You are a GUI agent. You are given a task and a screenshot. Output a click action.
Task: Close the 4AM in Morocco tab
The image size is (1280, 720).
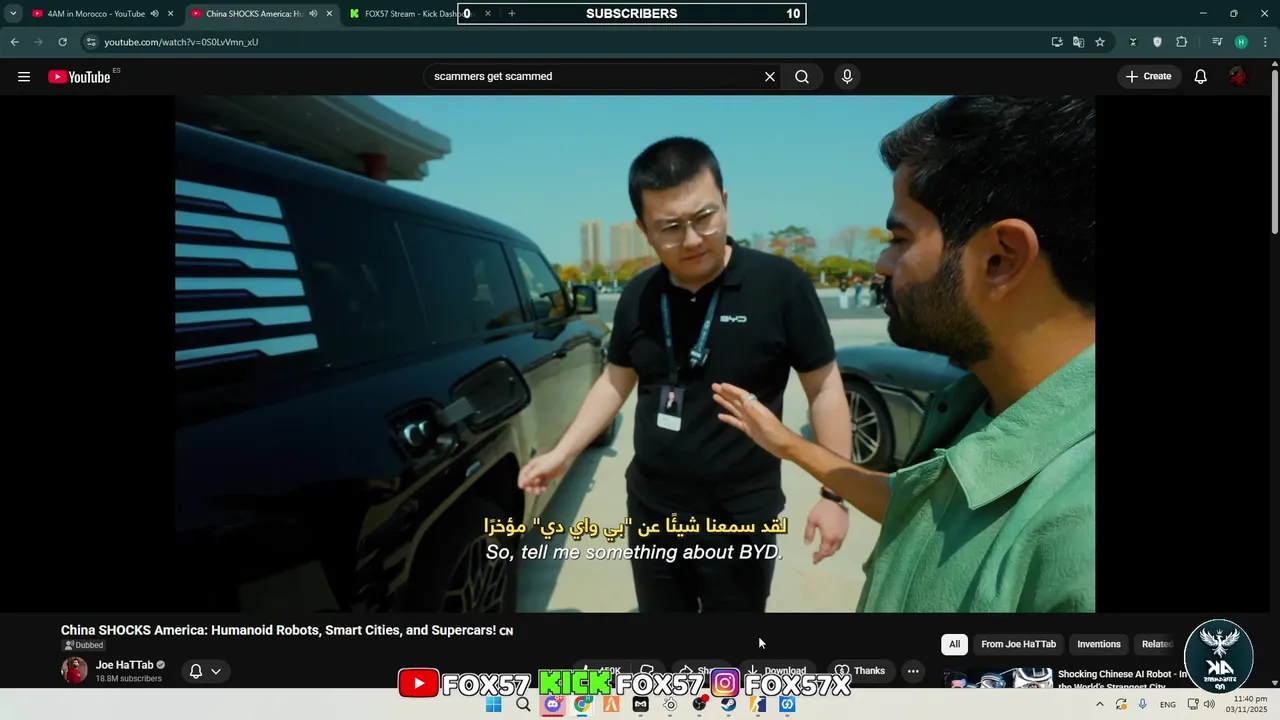(171, 14)
